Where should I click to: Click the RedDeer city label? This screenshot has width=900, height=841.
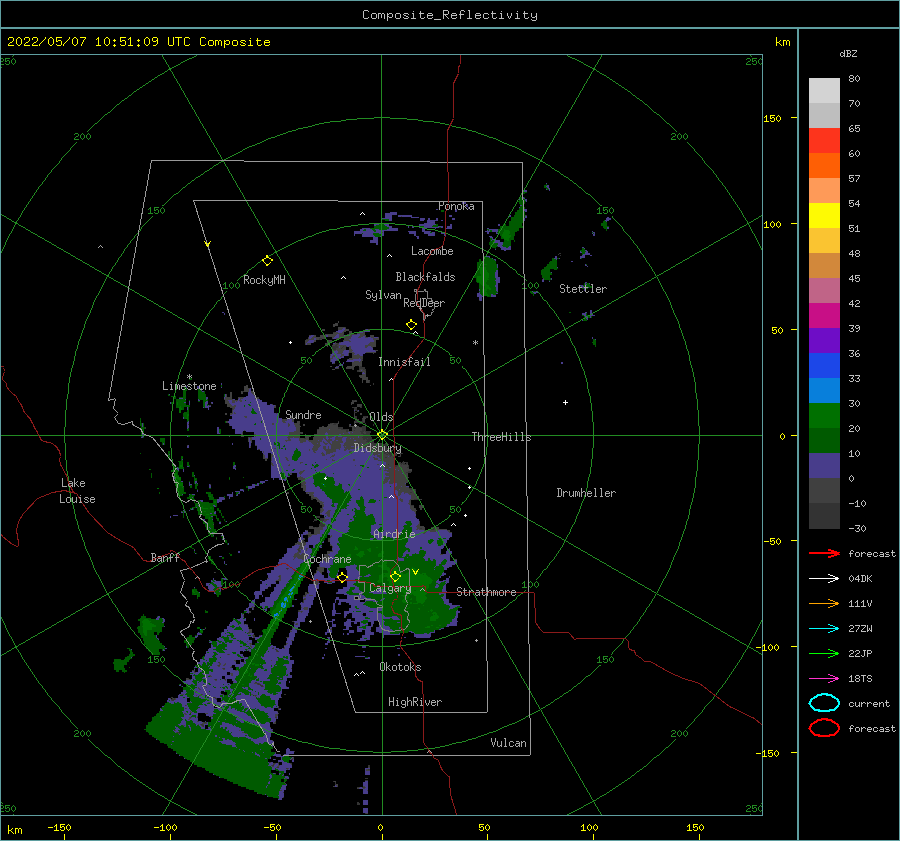tap(424, 303)
